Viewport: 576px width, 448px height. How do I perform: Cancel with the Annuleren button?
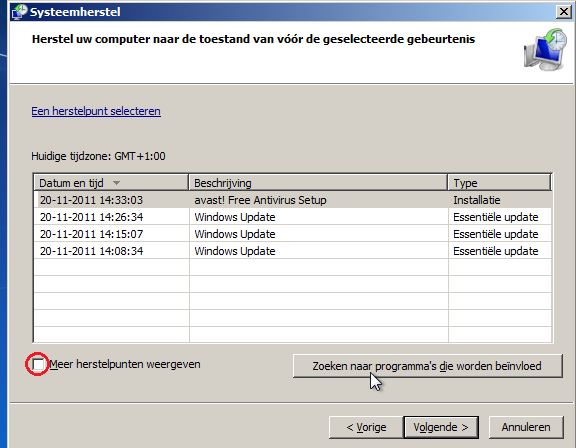pos(526,427)
